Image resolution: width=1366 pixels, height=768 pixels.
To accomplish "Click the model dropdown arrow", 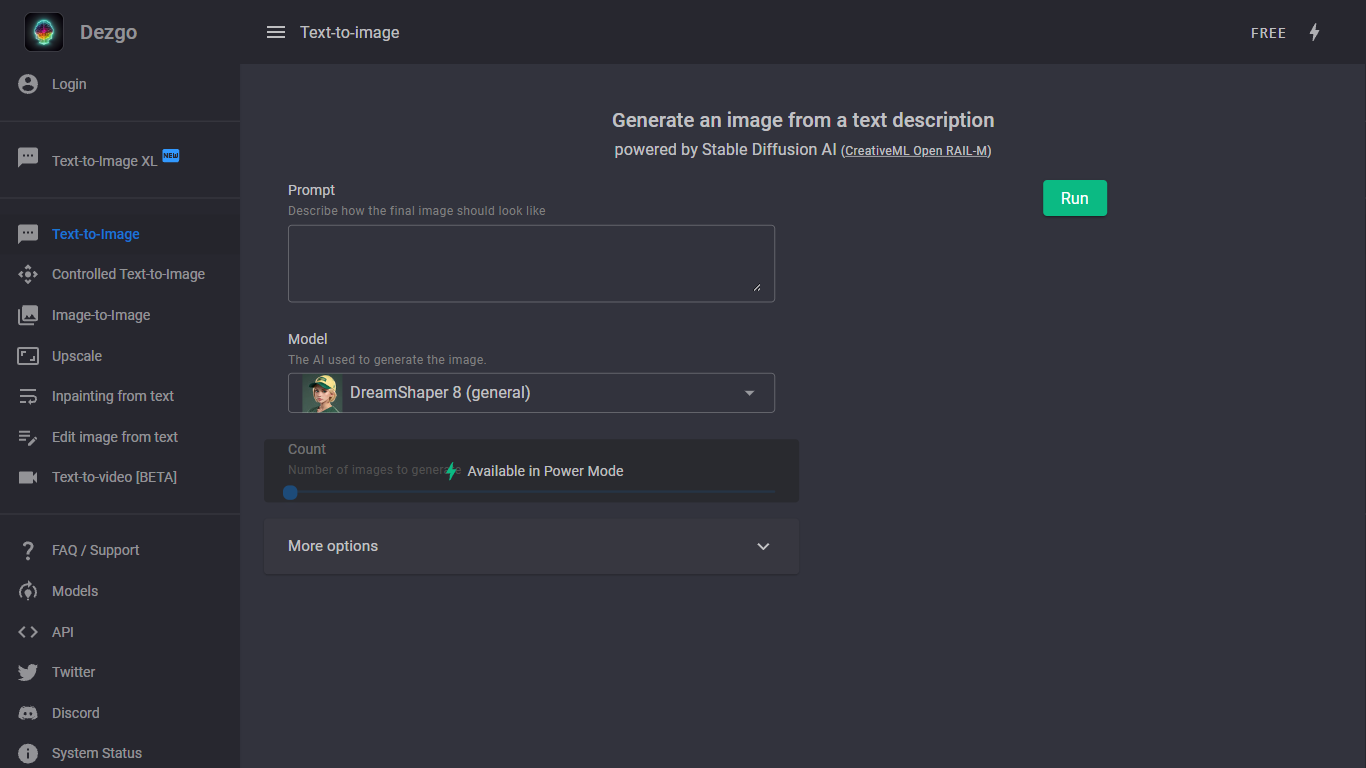I will (749, 393).
